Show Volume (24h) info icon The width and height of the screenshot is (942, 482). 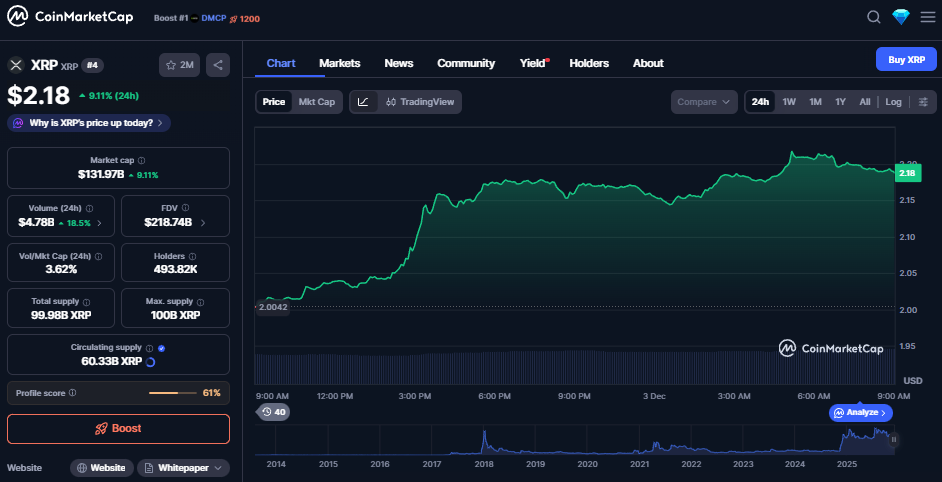tap(90, 209)
